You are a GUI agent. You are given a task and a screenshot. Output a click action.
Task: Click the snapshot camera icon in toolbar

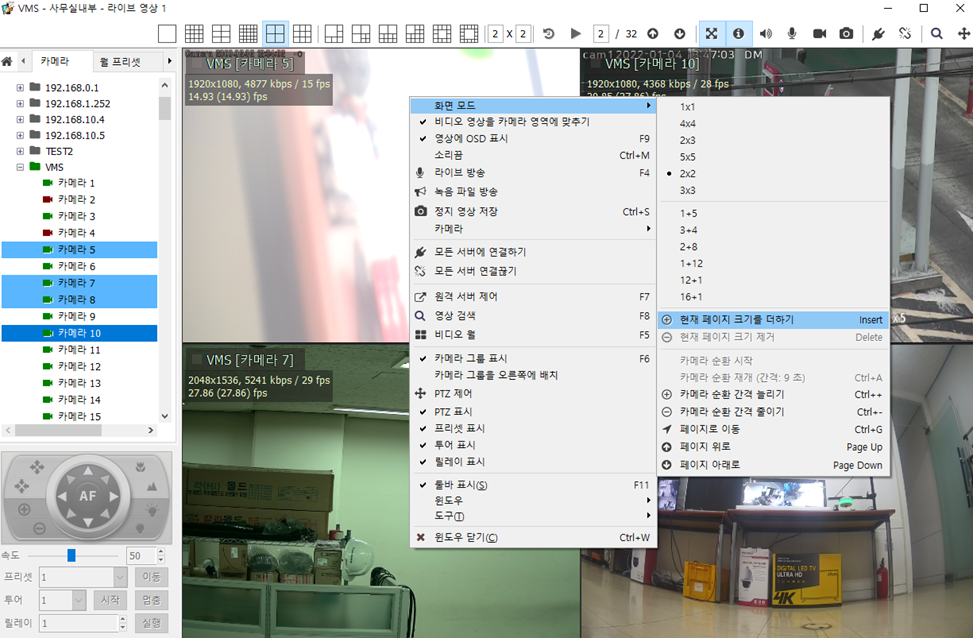(846, 33)
